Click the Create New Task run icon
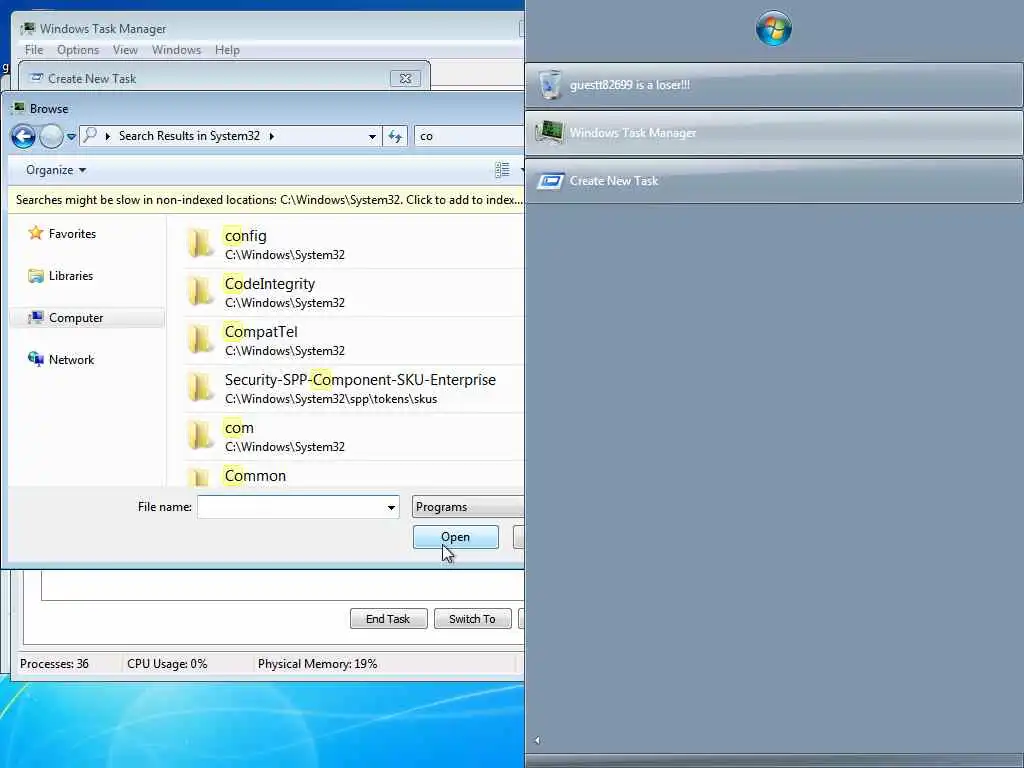 click(551, 181)
